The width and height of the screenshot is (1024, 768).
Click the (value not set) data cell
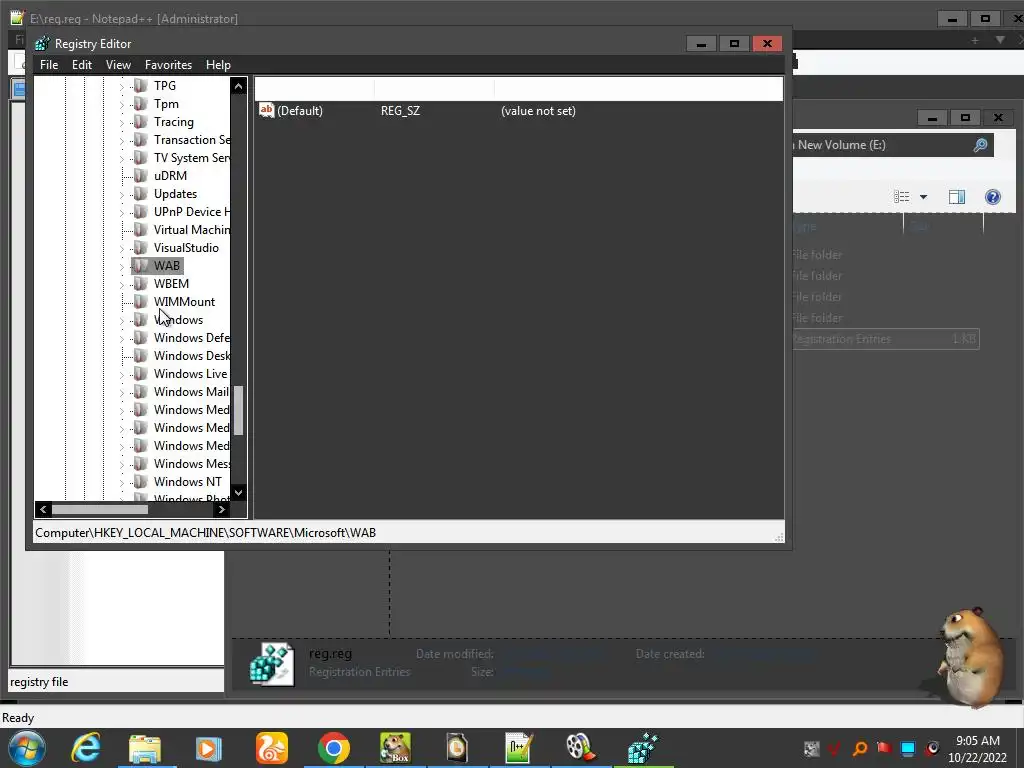[538, 111]
